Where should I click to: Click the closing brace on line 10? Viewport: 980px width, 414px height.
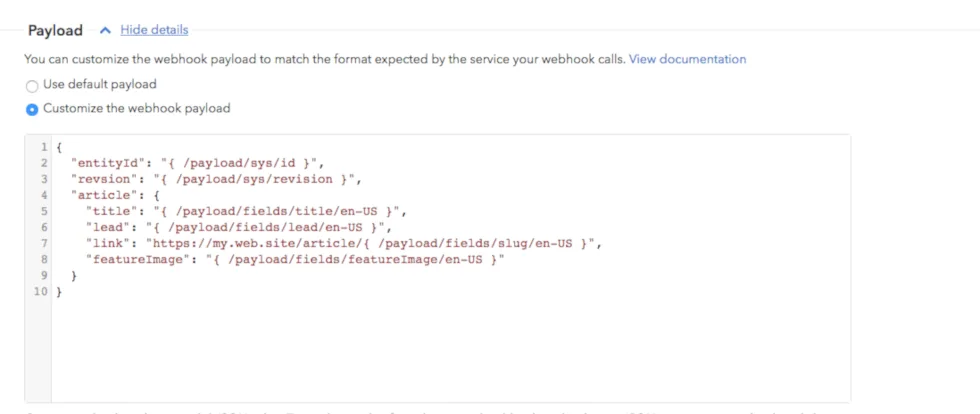coord(59,292)
